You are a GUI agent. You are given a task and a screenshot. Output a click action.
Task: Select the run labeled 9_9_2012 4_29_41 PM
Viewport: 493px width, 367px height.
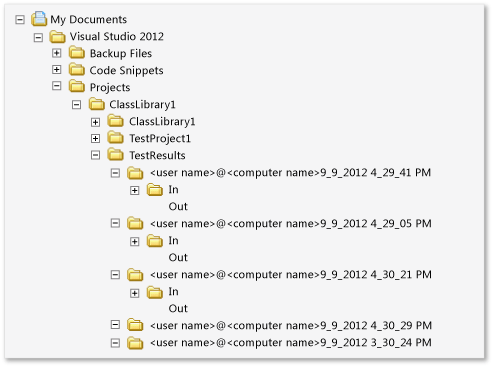coord(290,173)
